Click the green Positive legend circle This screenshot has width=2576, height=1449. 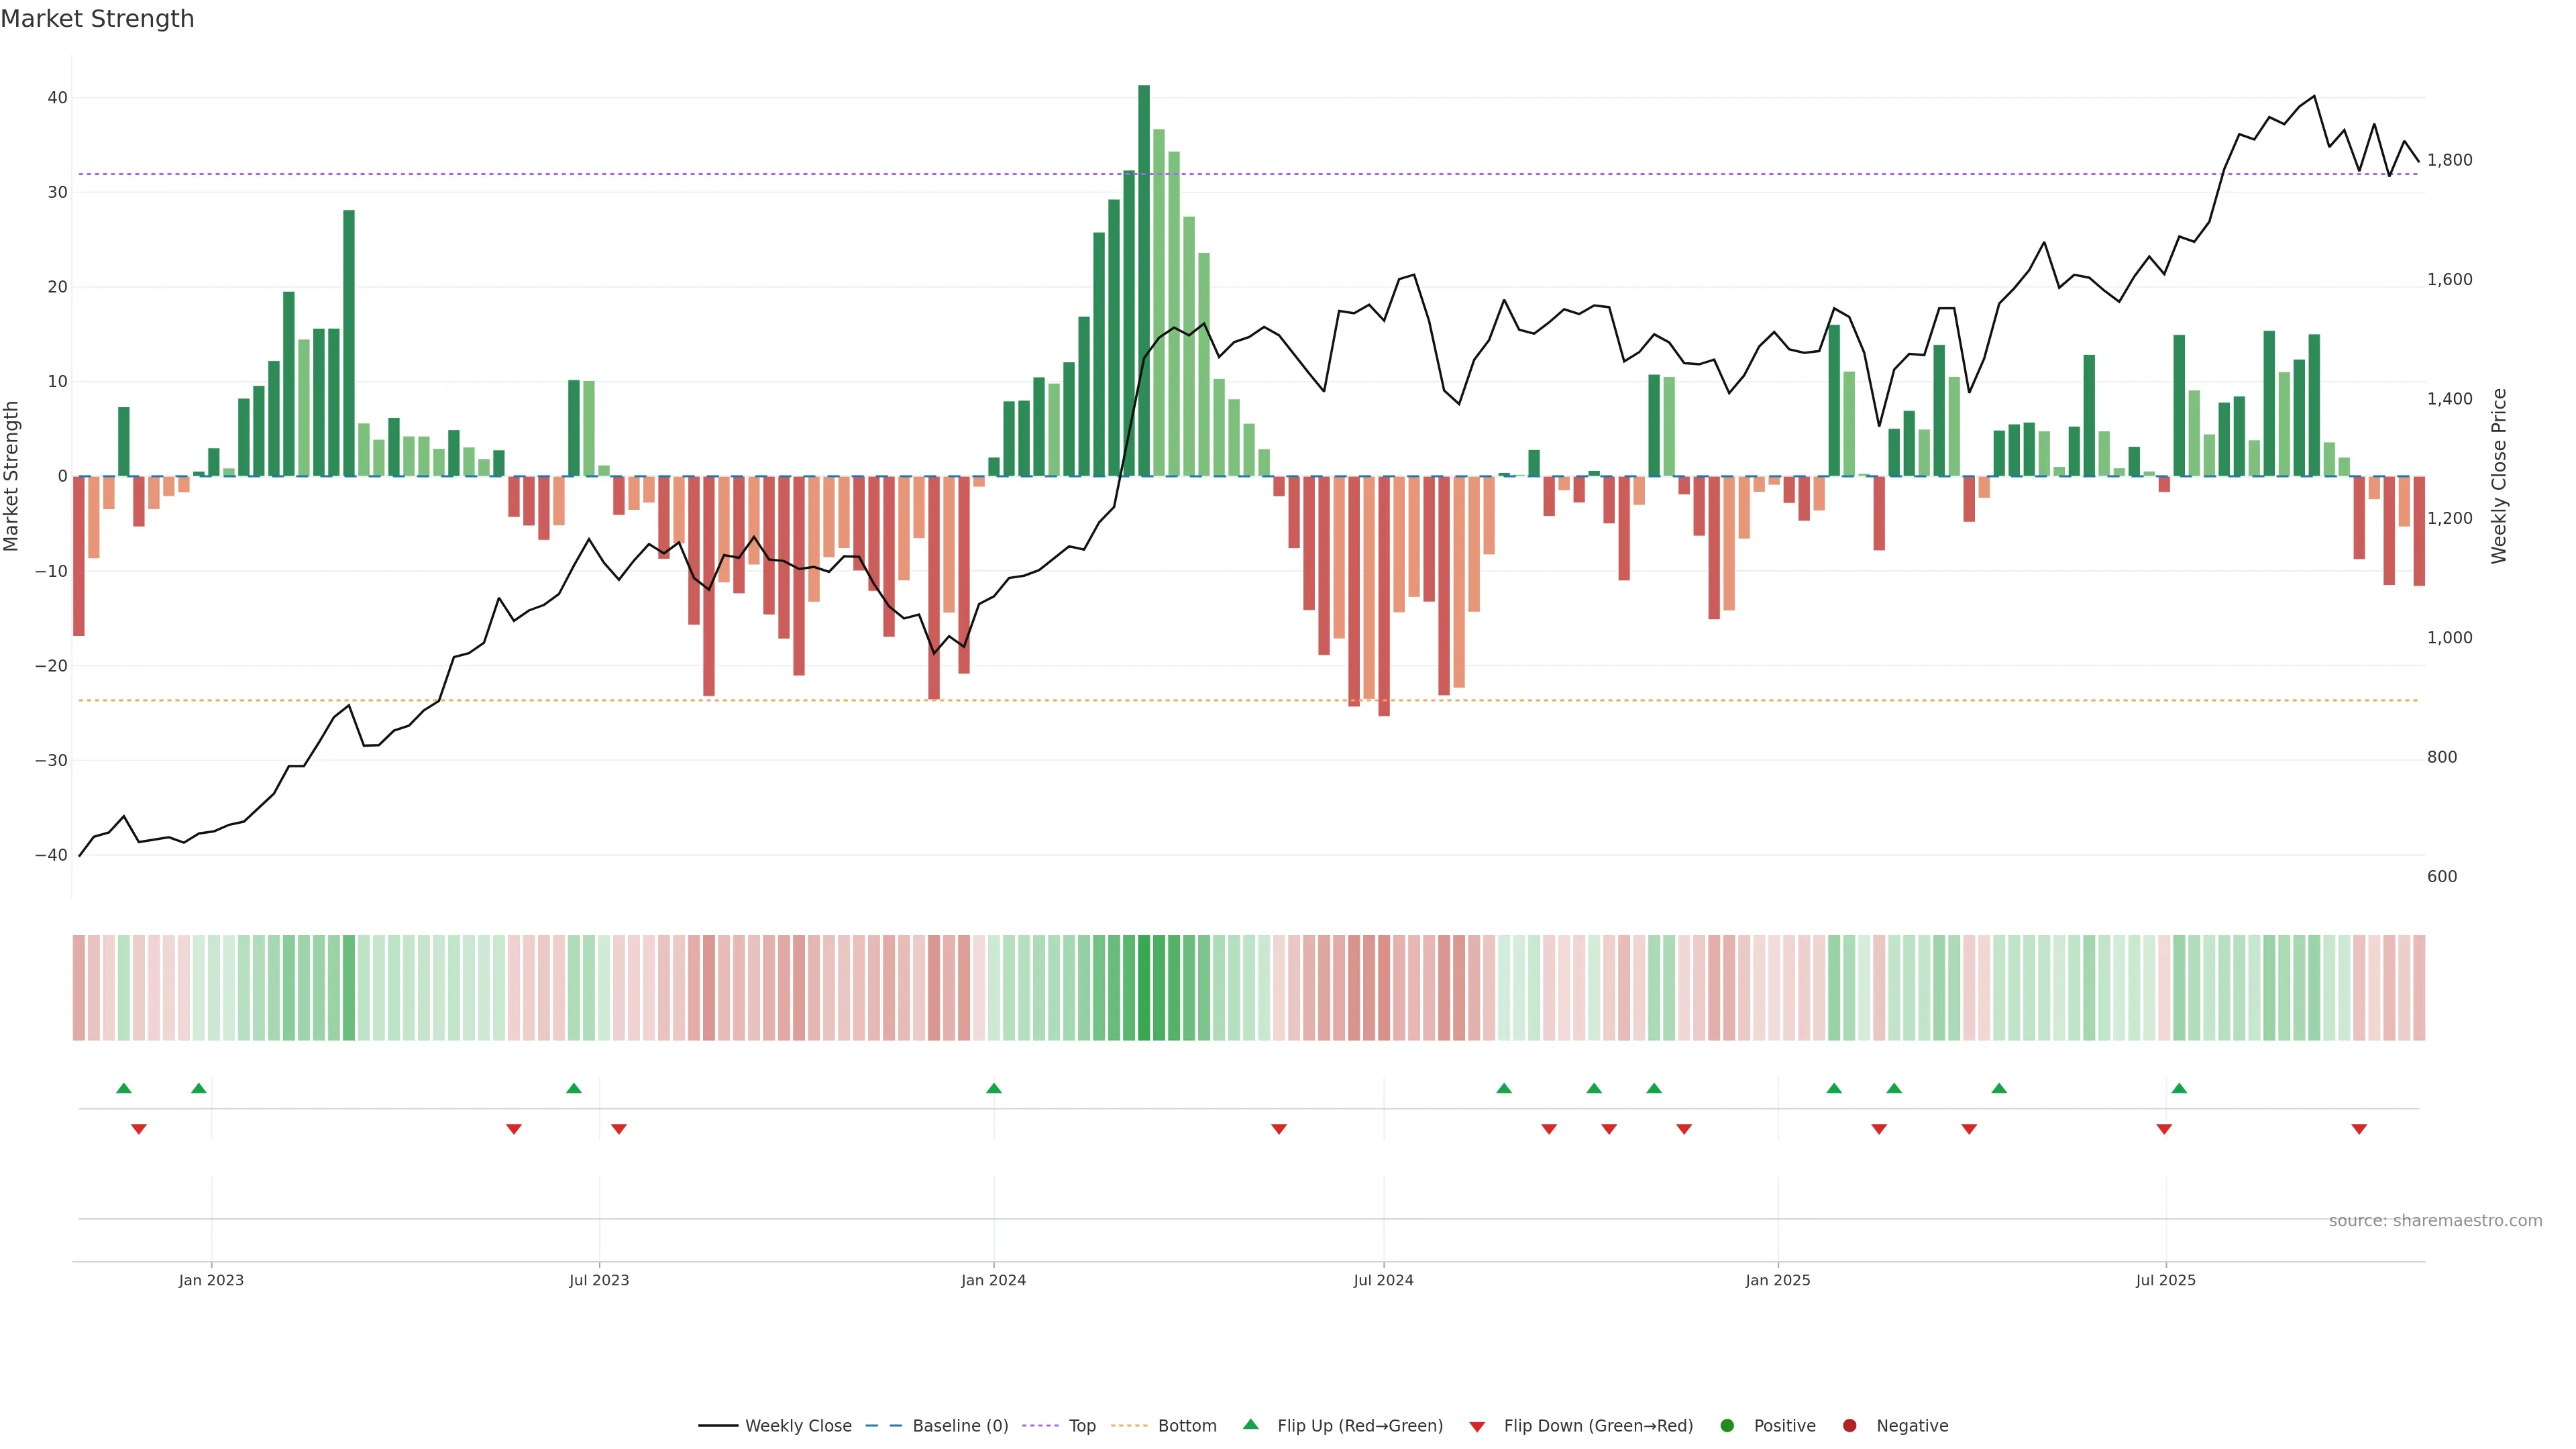pos(1727,1425)
